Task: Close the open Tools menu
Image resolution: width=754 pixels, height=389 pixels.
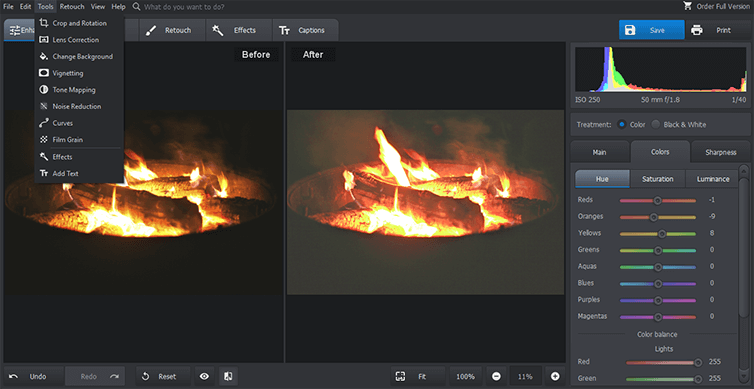Action: [x=46, y=7]
